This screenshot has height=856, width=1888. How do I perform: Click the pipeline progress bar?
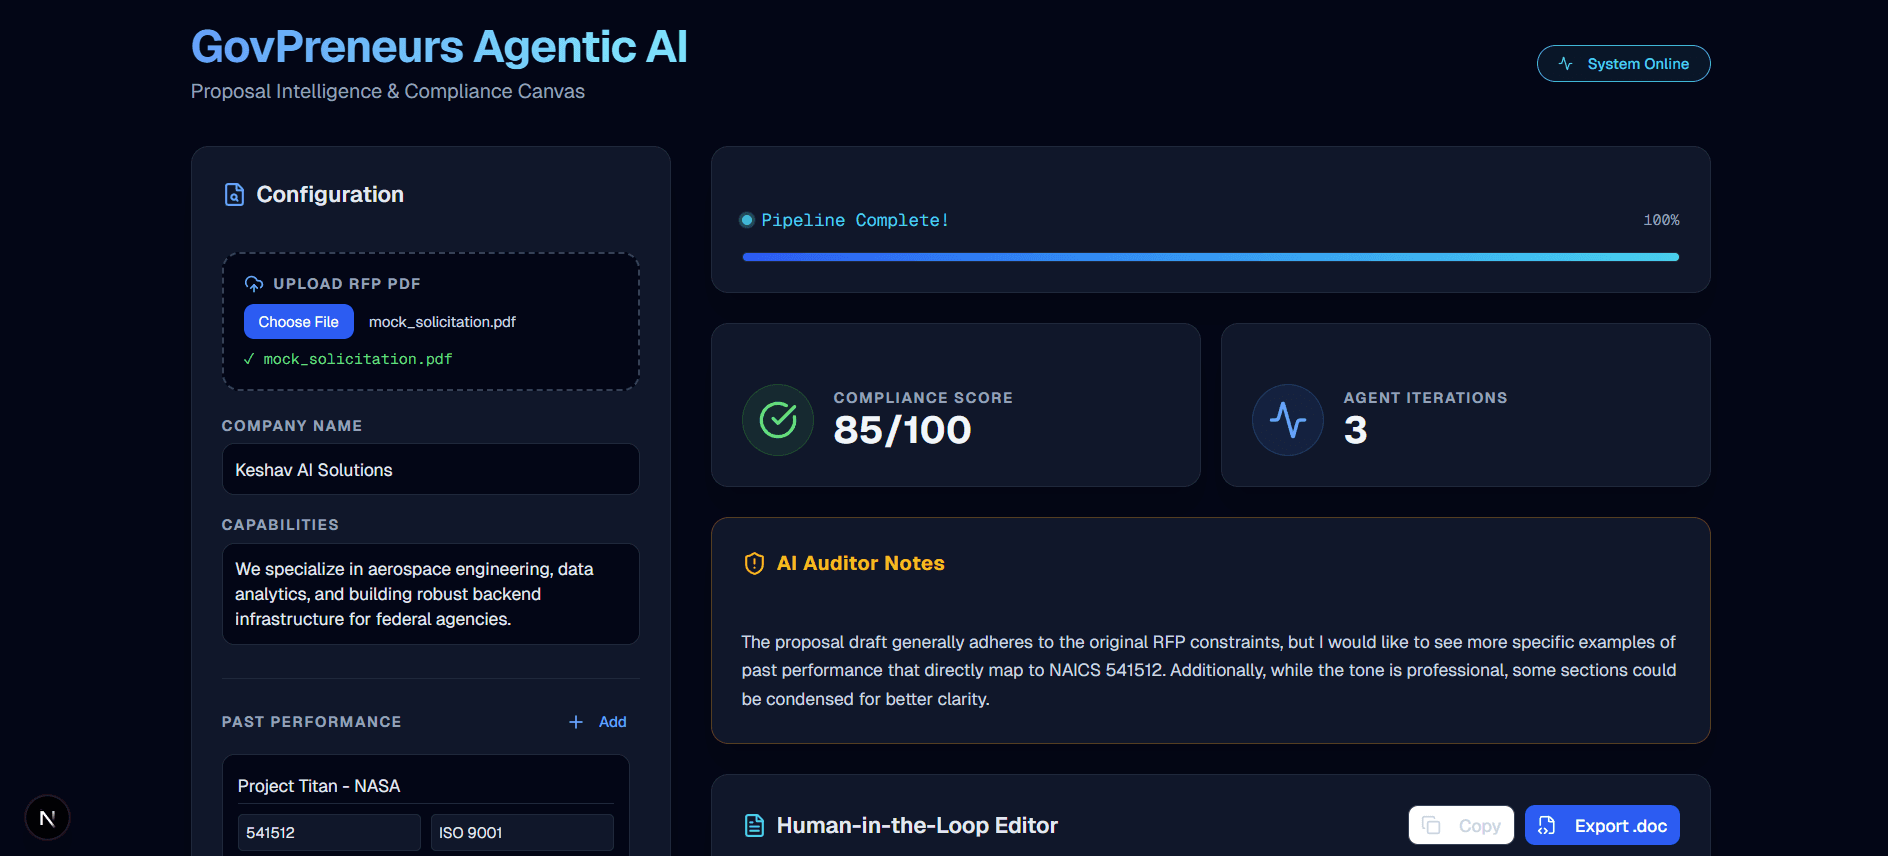point(1210,257)
